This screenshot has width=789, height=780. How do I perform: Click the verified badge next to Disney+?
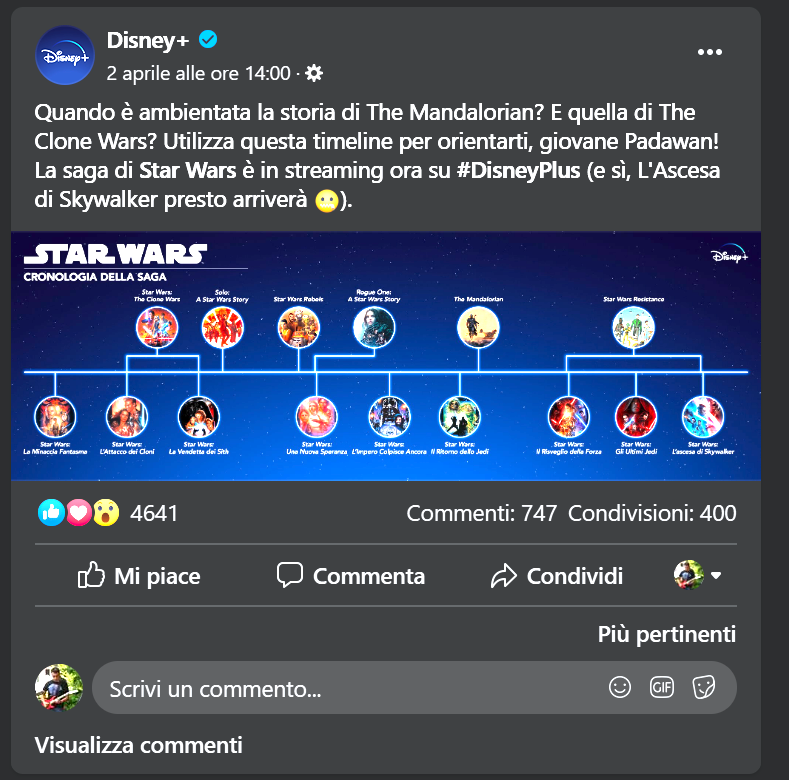208,39
